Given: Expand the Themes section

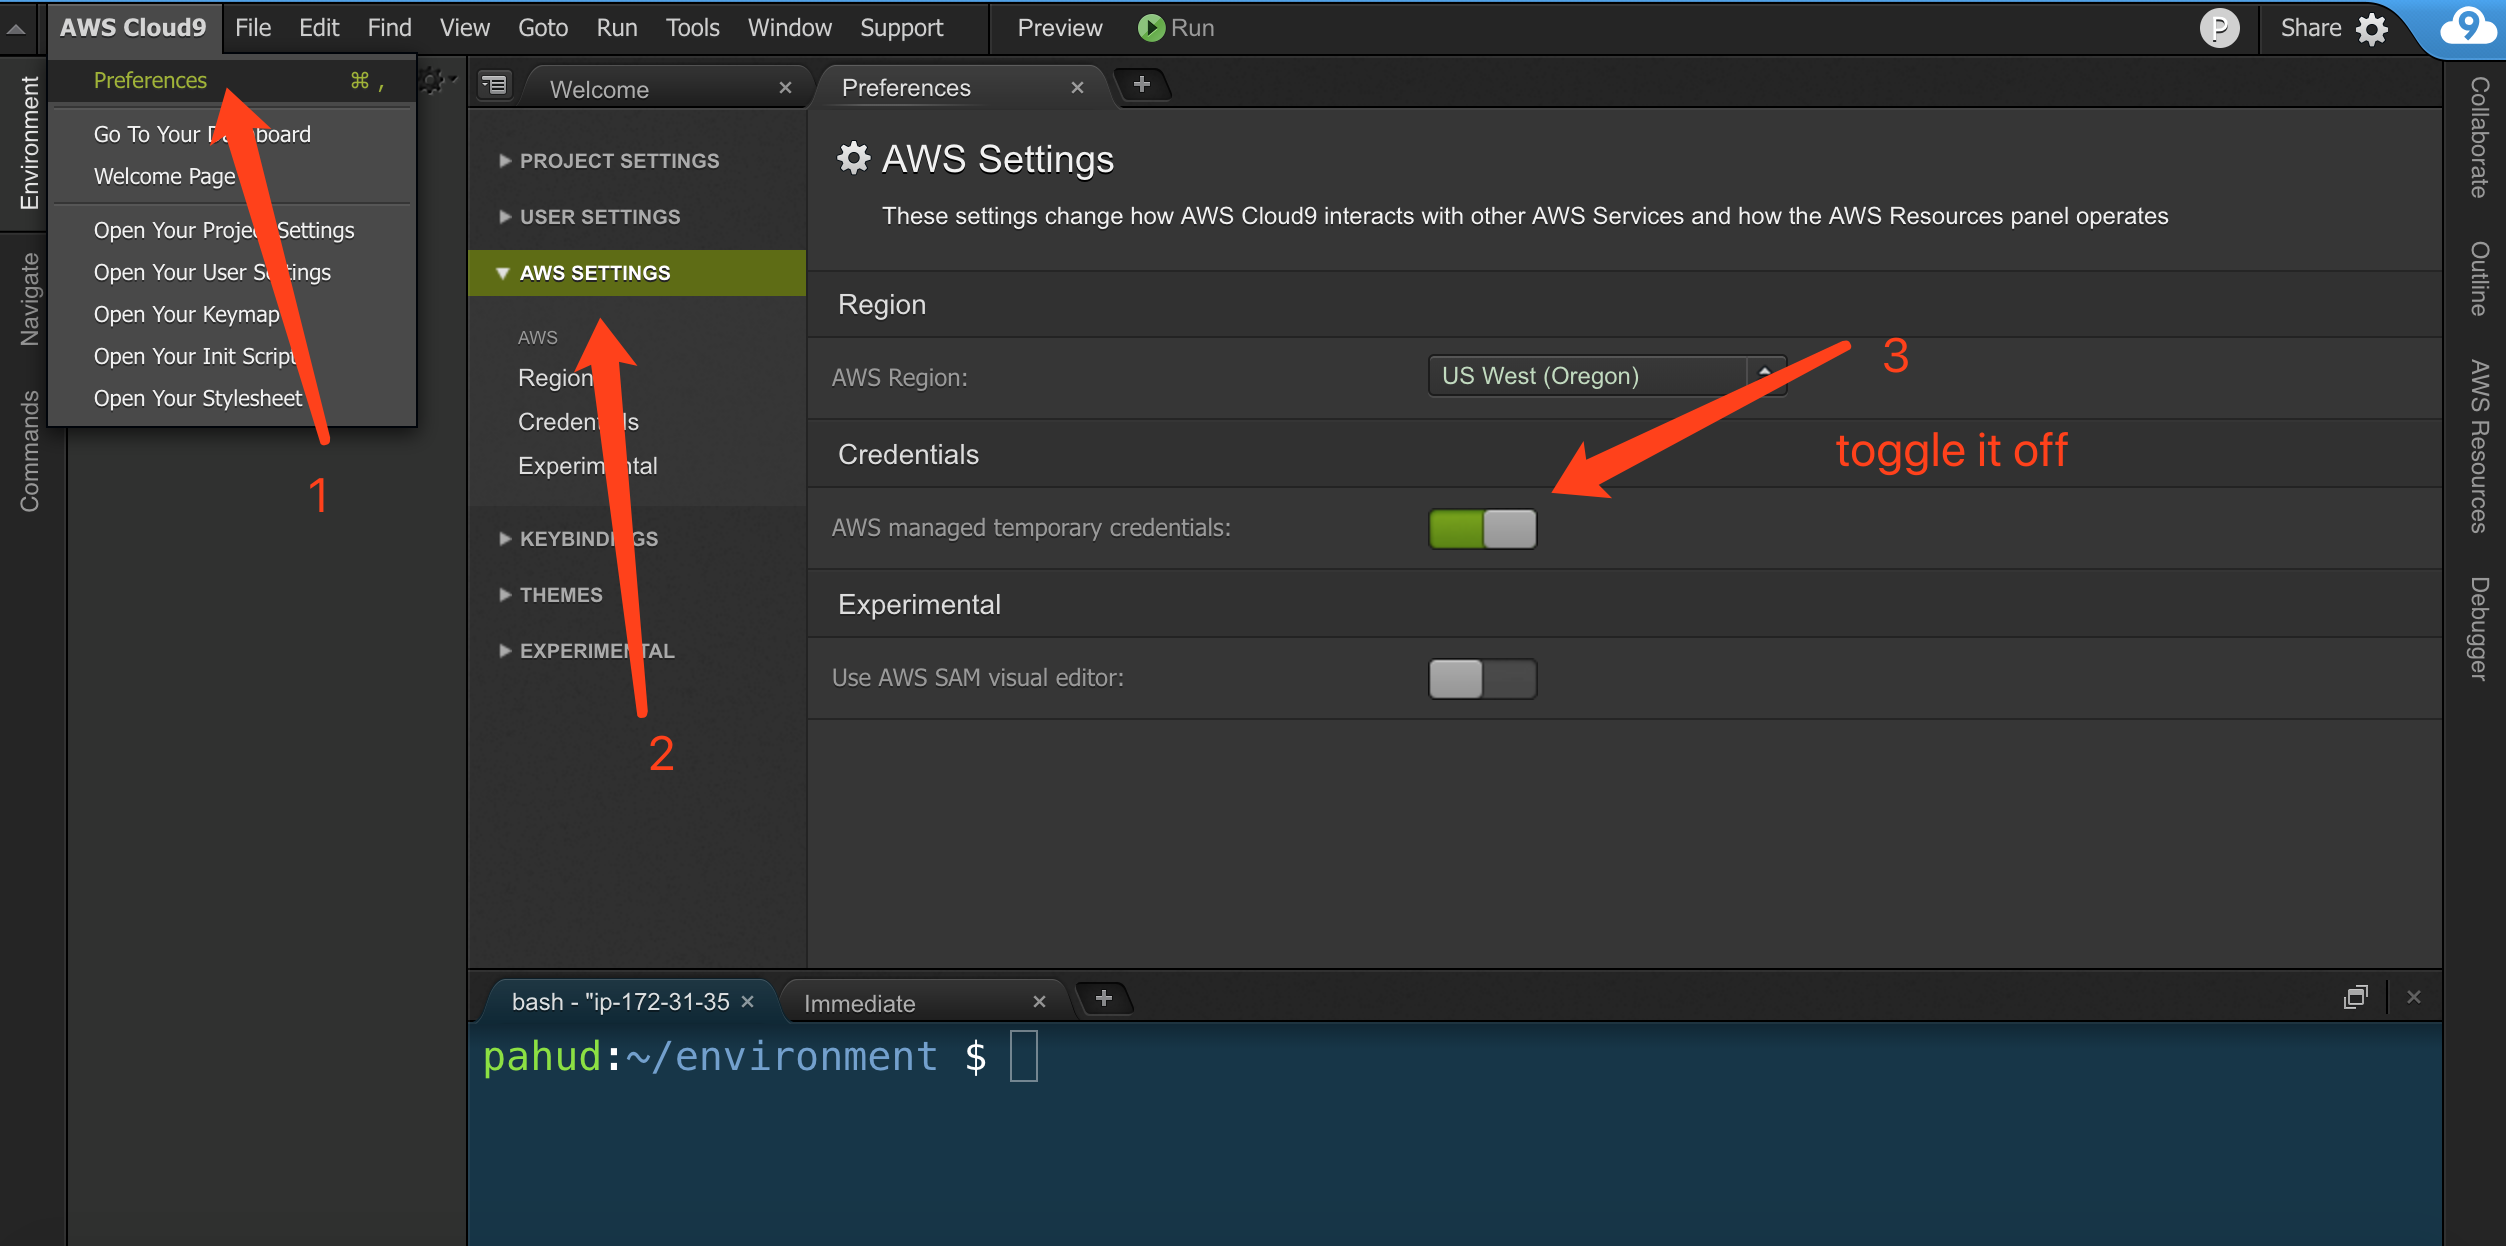Looking at the screenshot, I should point(560,595).
